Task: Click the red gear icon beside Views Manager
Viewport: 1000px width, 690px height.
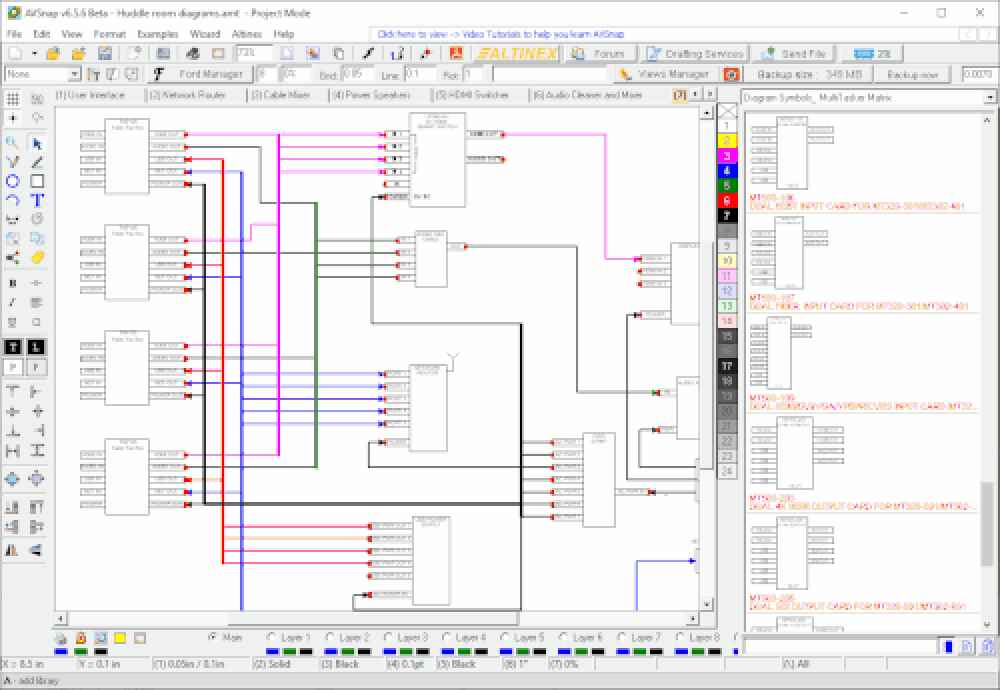Action: pos(731,75)
